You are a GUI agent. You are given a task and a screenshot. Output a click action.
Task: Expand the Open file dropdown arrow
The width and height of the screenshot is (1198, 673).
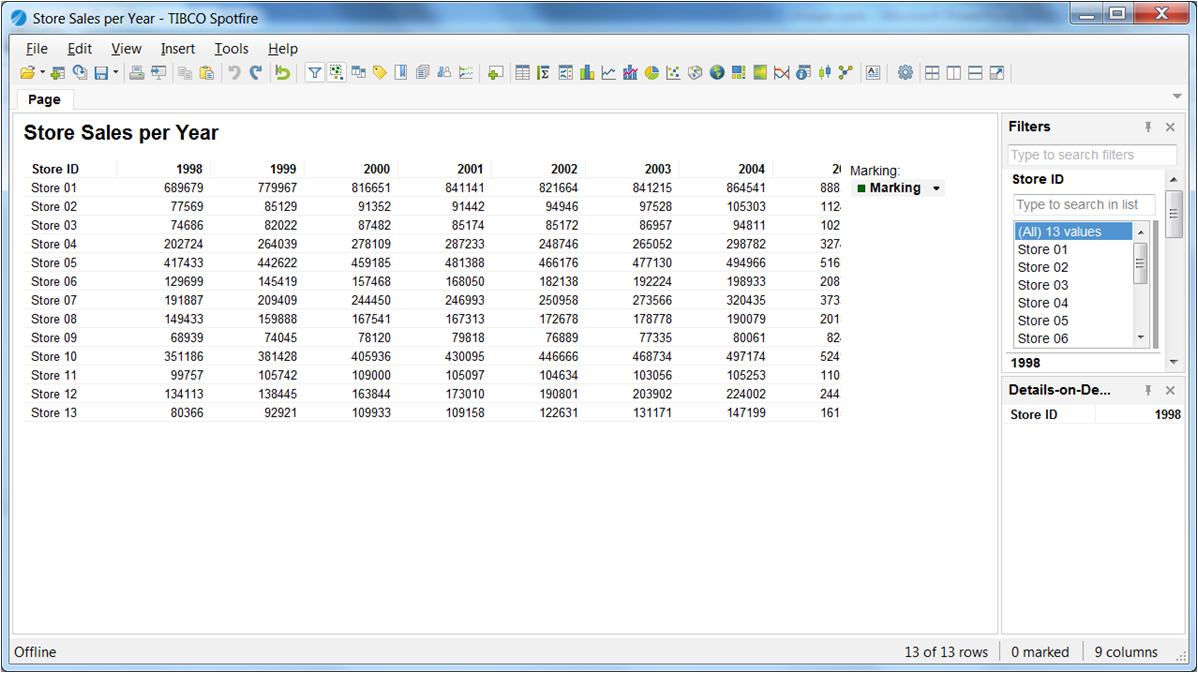coord(42,72)
